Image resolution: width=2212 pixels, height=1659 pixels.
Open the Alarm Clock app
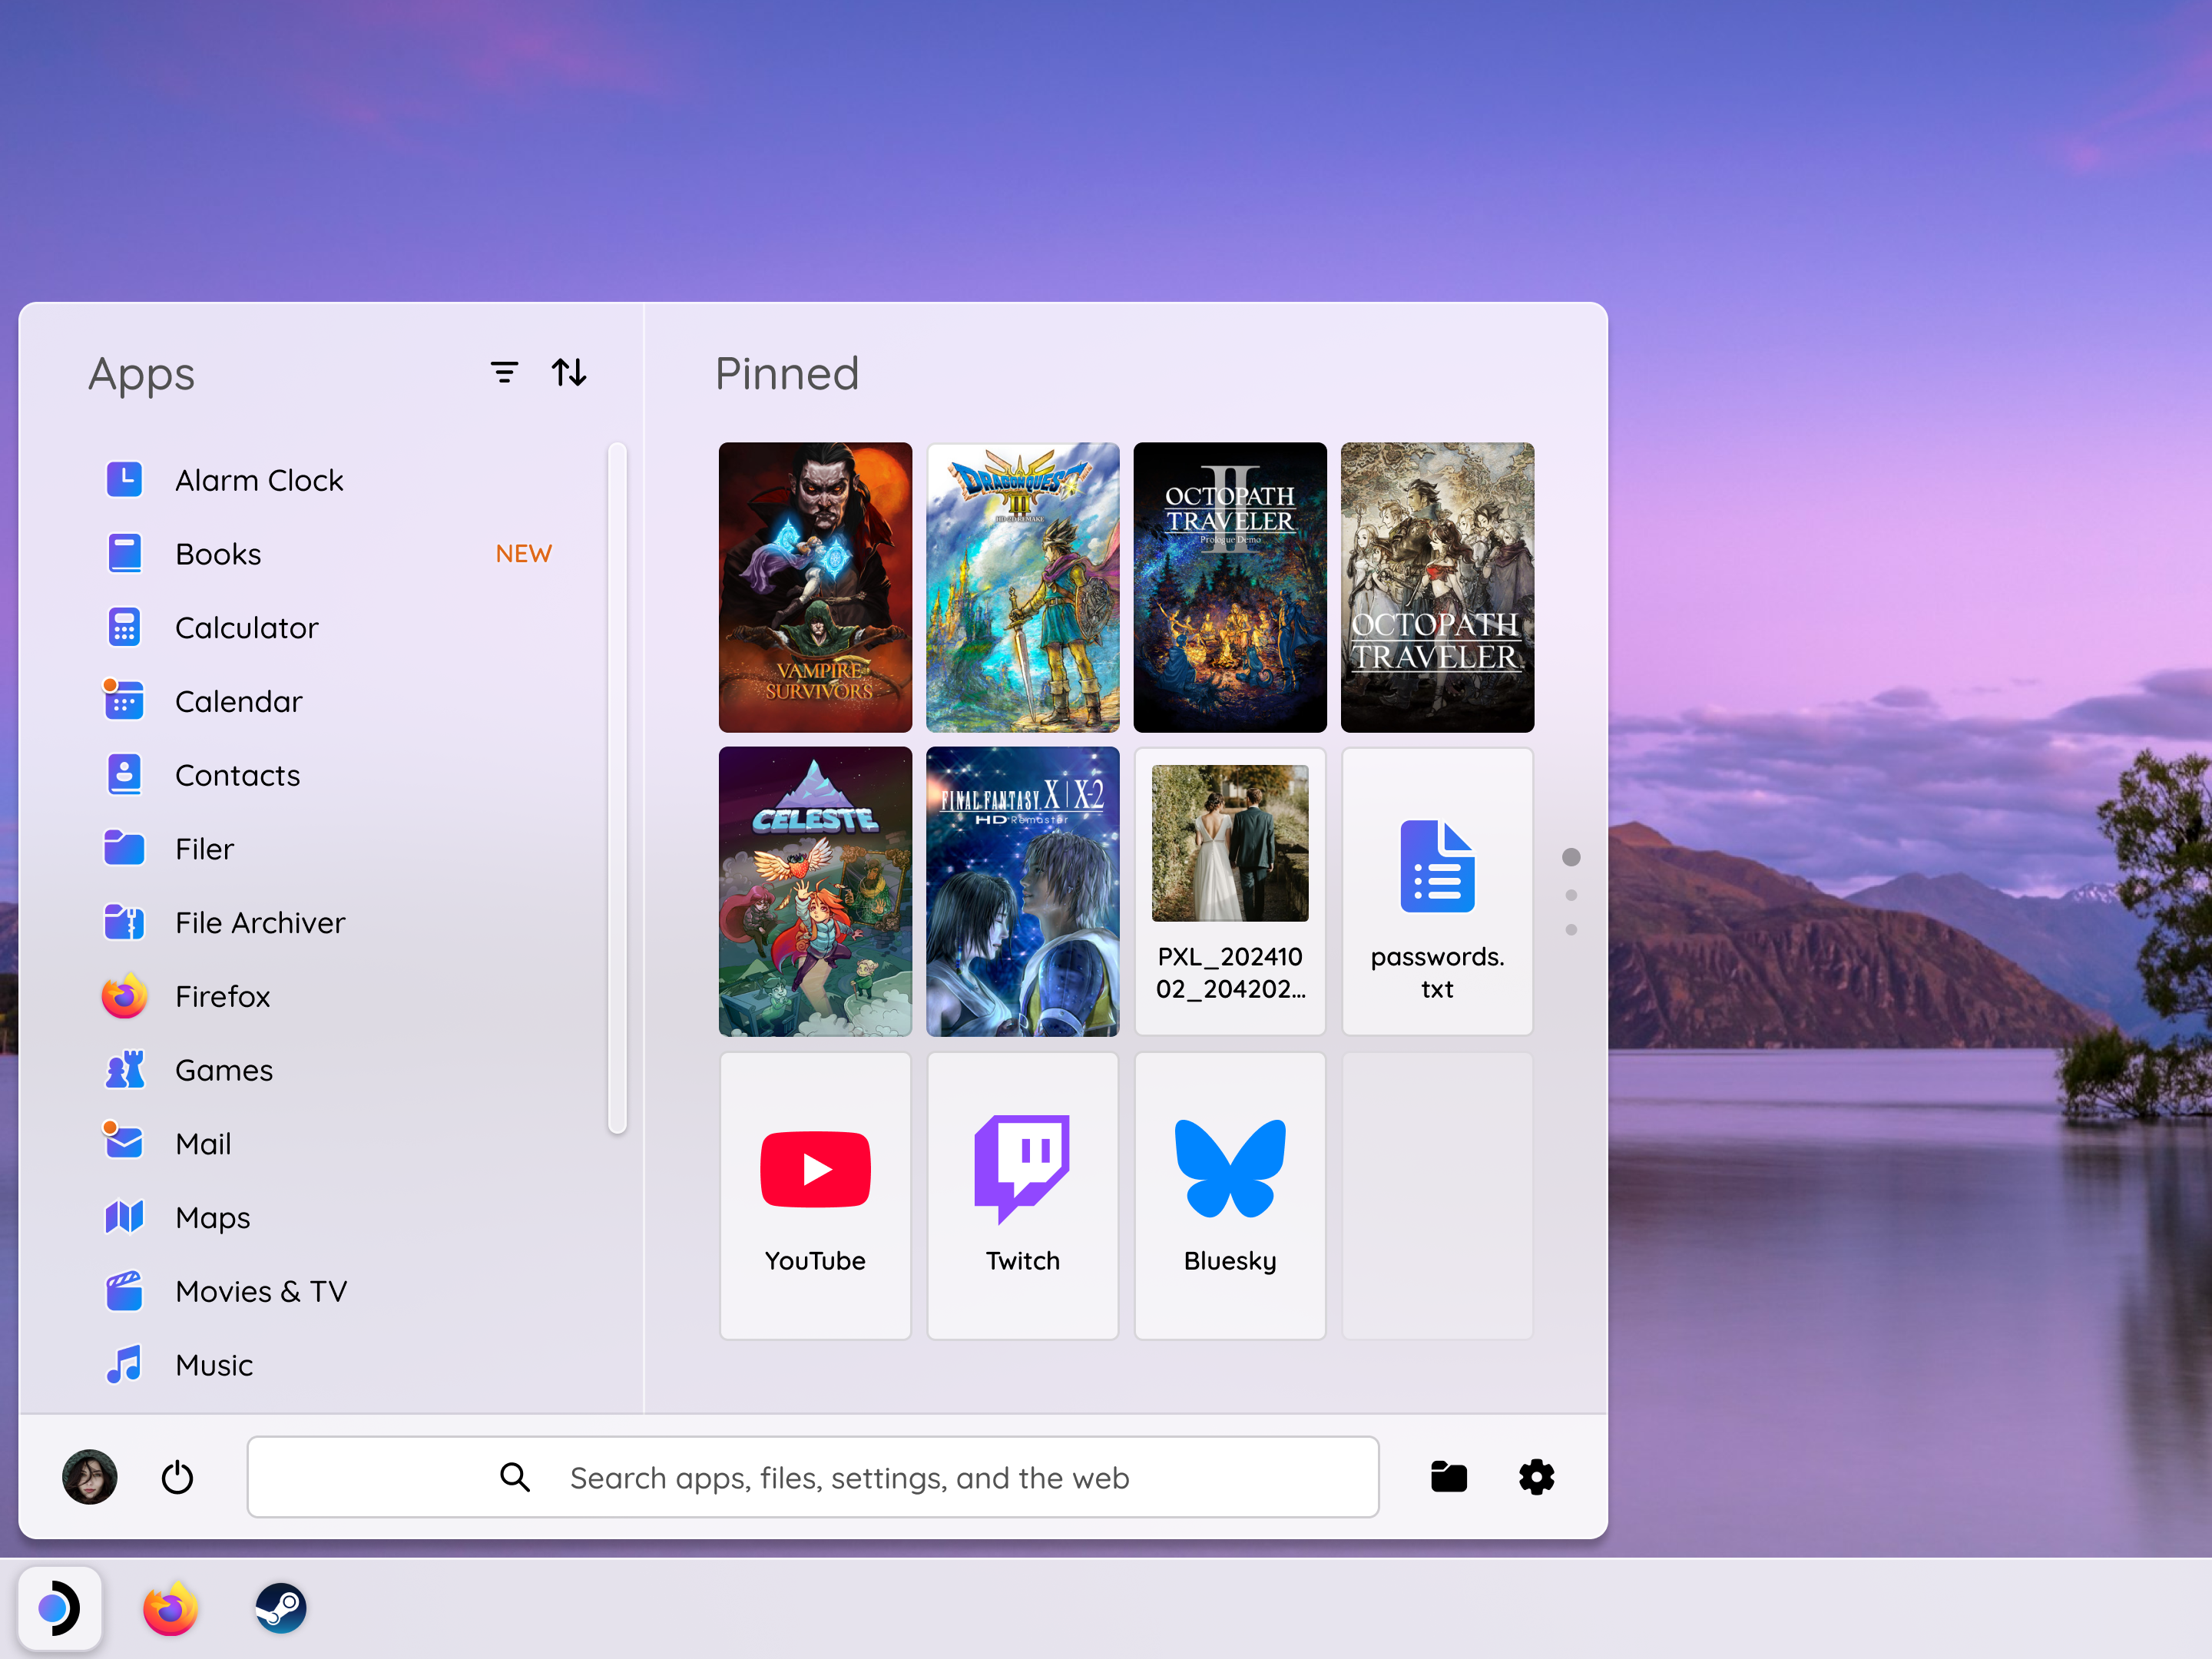click(x=259, y=479)
